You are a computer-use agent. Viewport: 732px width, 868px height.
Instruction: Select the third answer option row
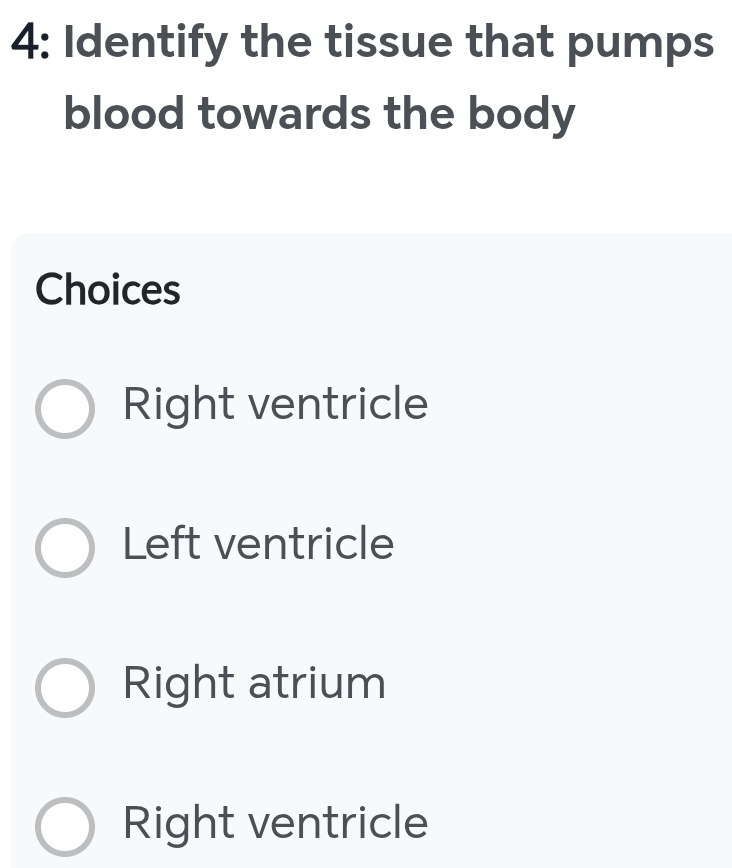click(x=200, y=686)
